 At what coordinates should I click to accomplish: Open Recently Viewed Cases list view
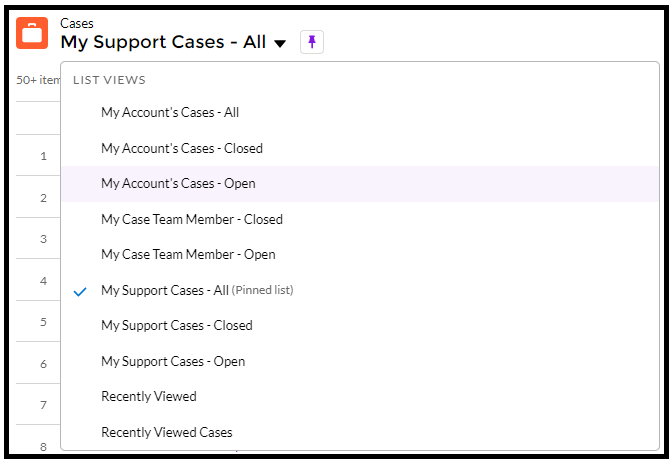point(167,432)
